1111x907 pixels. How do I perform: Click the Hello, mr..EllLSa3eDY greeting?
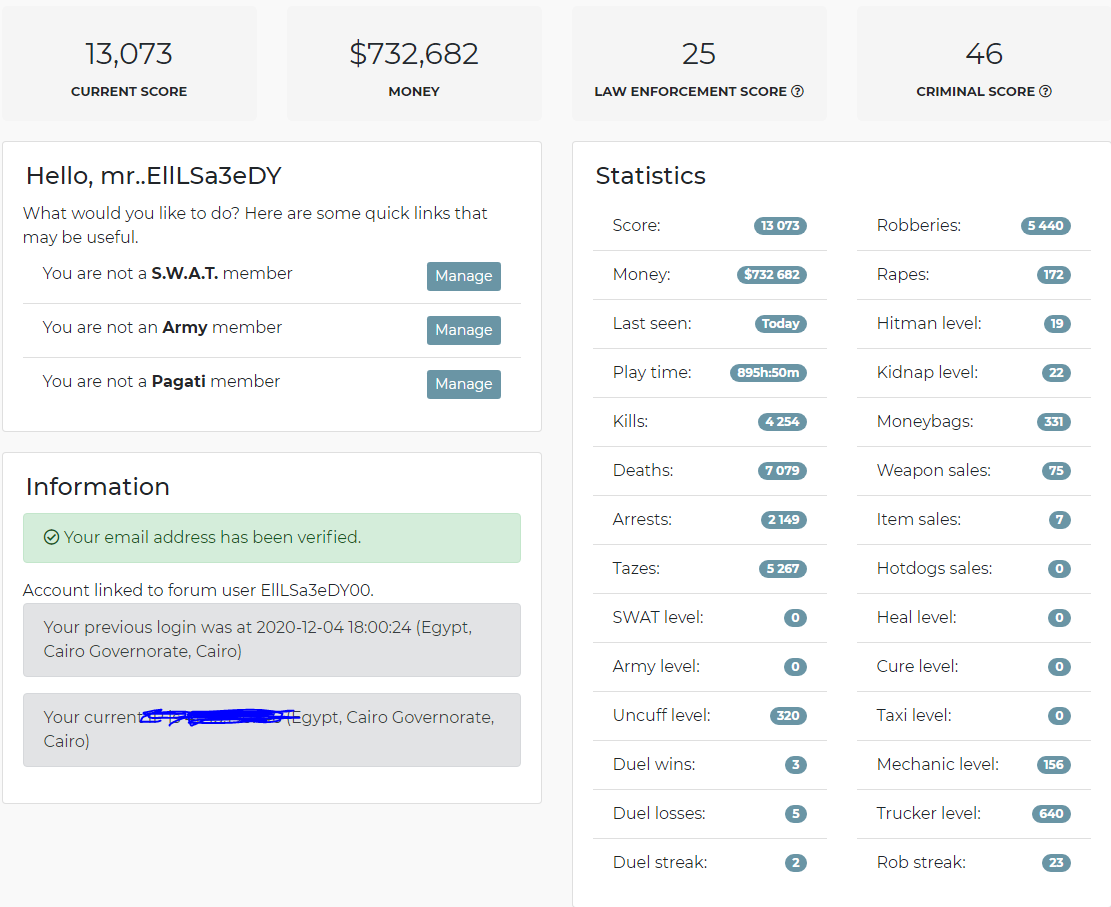click(x=154, y=176)
